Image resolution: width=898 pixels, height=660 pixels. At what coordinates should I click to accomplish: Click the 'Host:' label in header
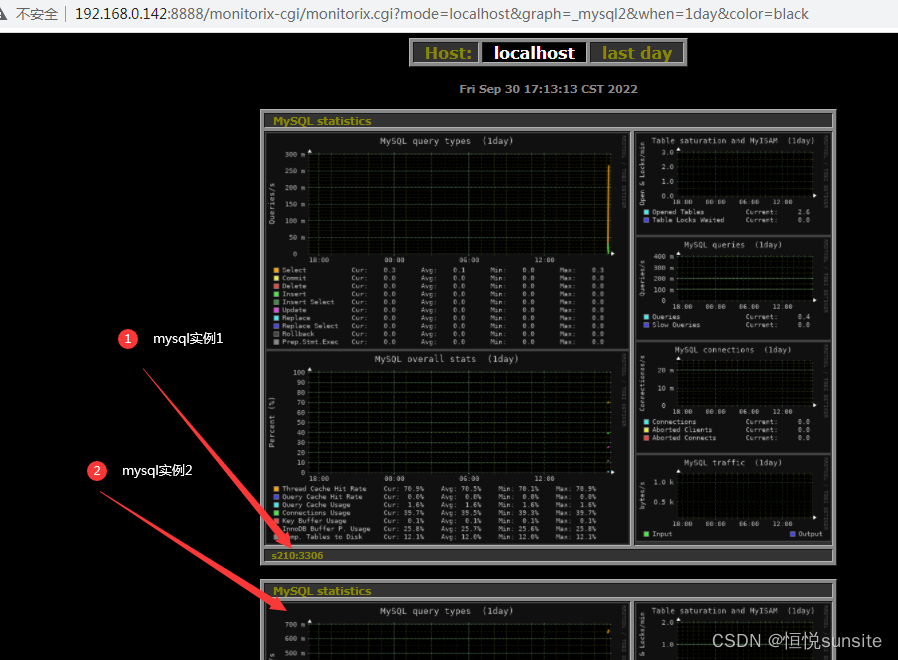(x=448, y=53)
